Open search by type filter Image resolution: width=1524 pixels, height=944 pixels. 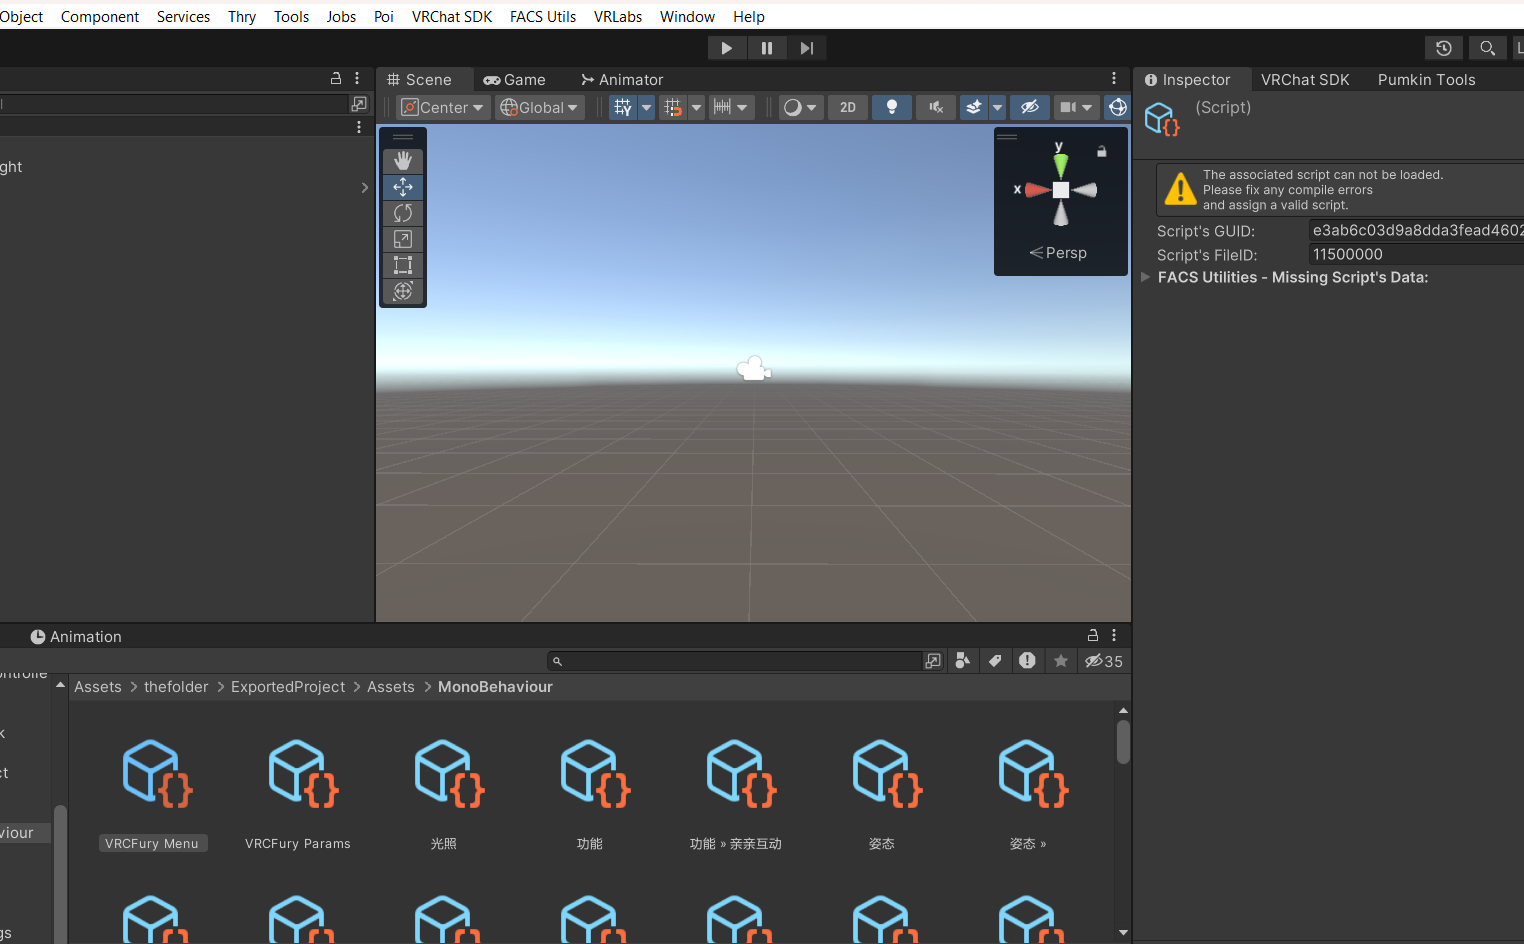click(x=963, y=661)
